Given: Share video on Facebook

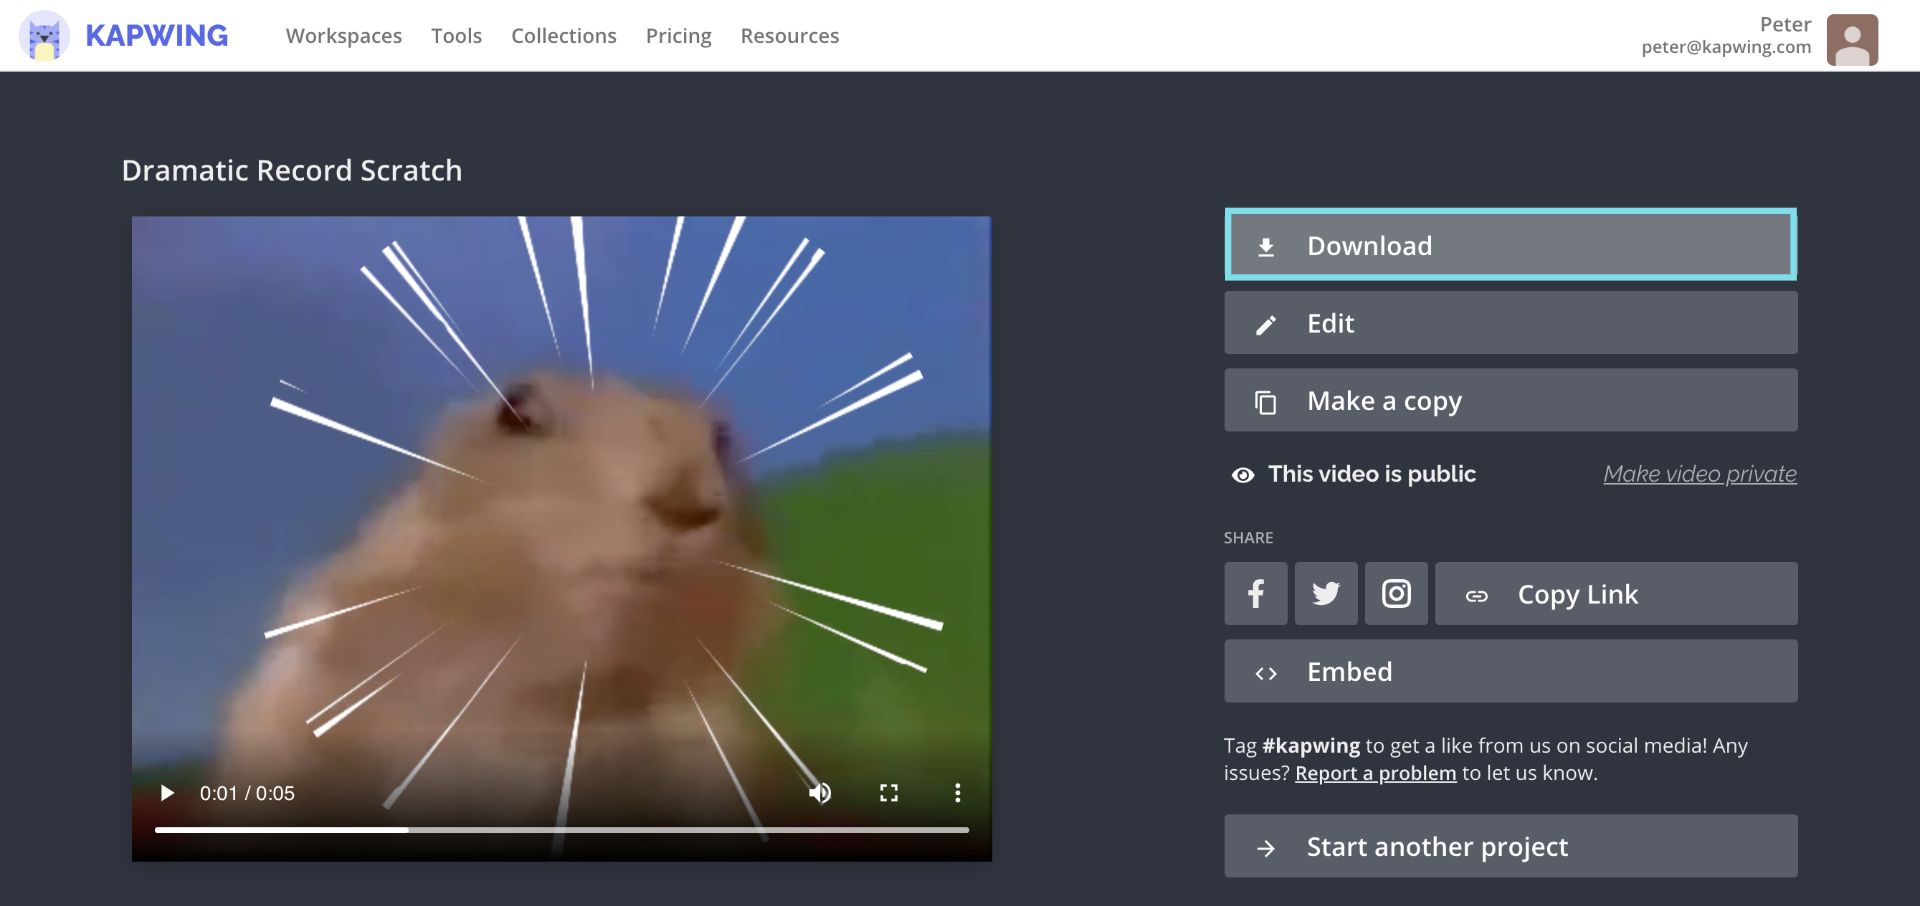Looking at the screenshot, I should point(1255,594).
